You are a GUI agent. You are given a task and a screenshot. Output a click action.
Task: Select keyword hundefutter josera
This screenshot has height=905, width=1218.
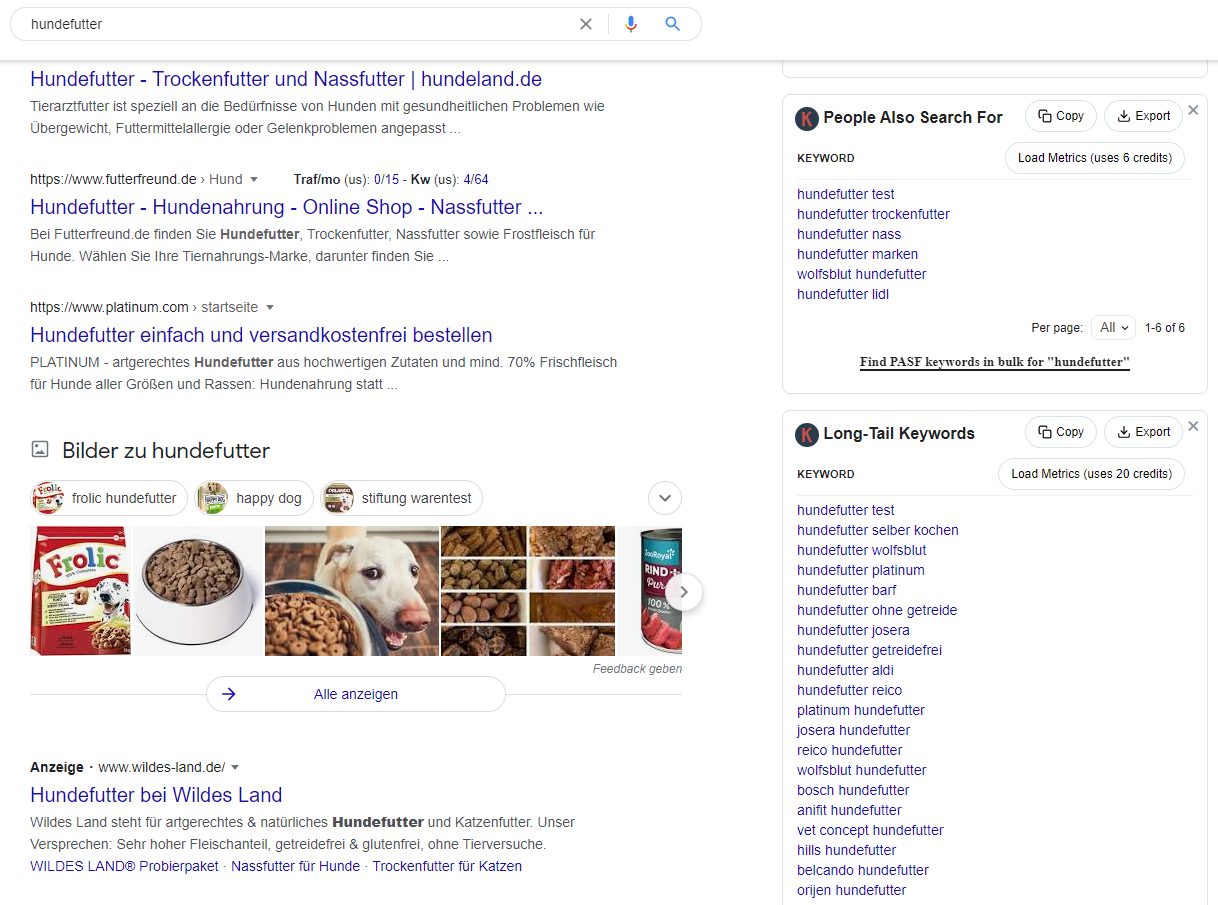853,630
